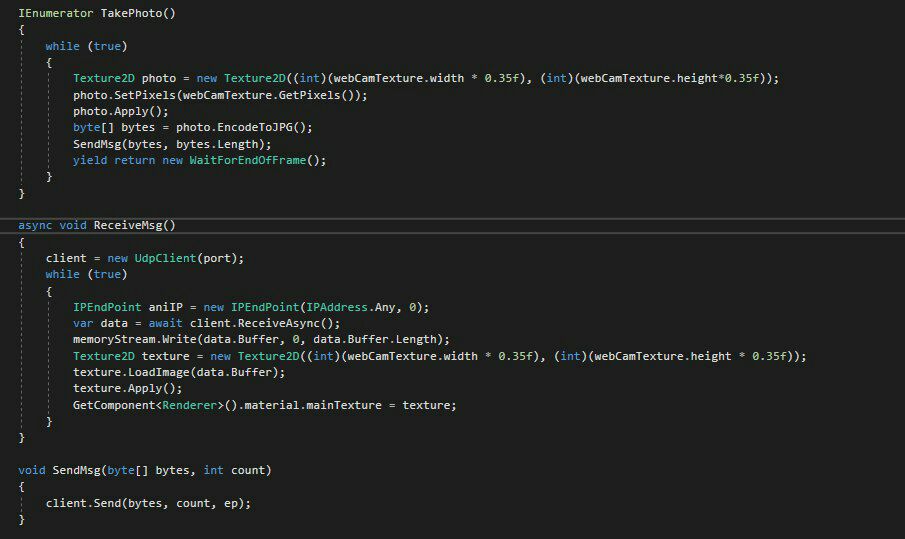Click SendMsg in the void SendMsg declaration
This screenshot has height=539, width=905.
tap(76, 470)
